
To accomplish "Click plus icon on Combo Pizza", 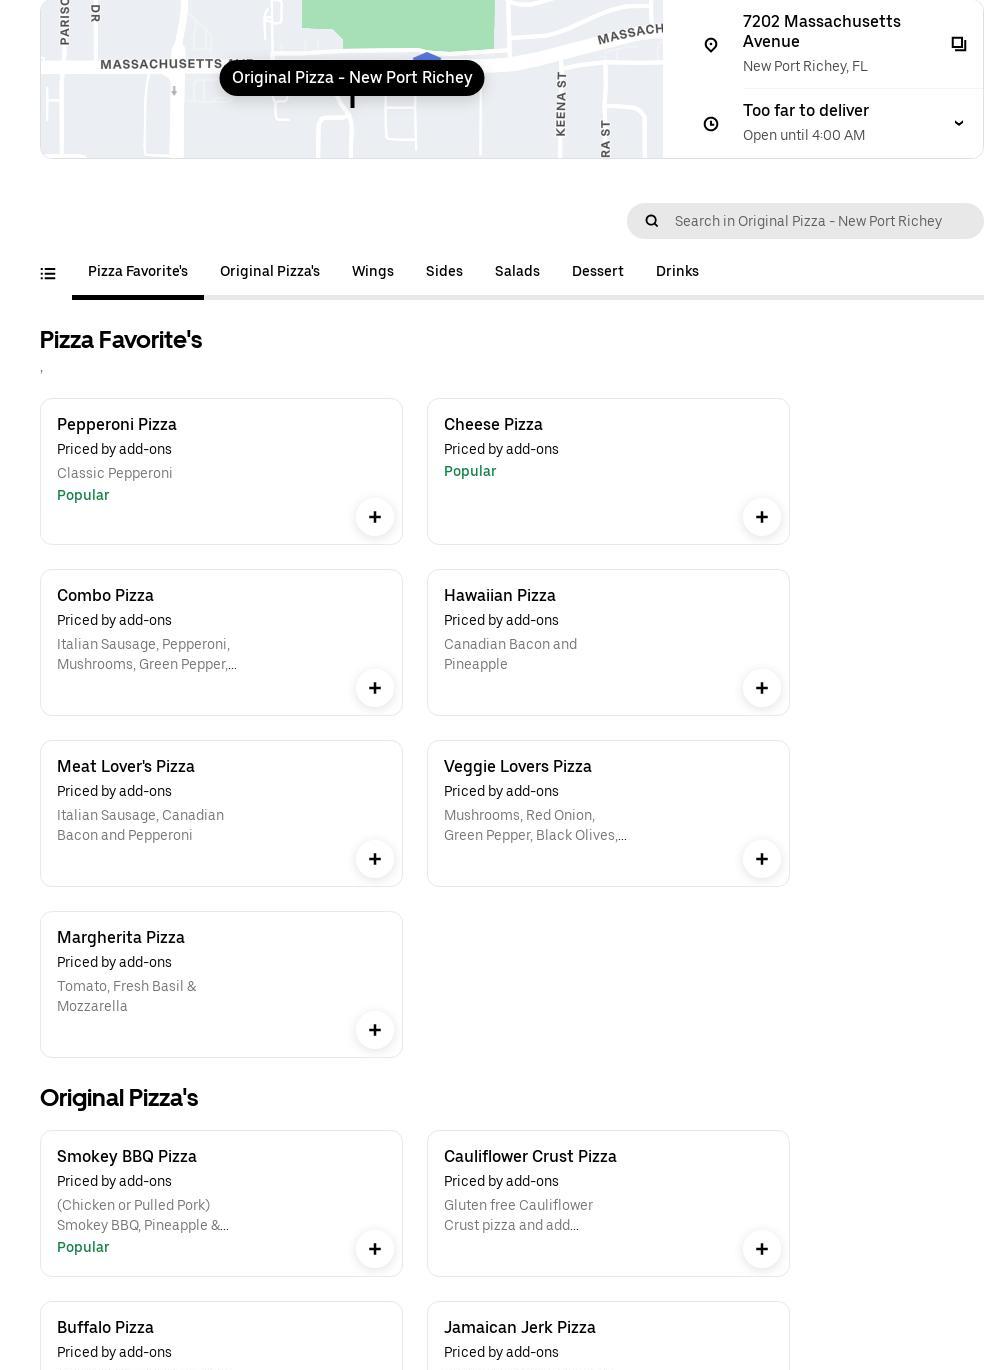I will pos(375,688).
